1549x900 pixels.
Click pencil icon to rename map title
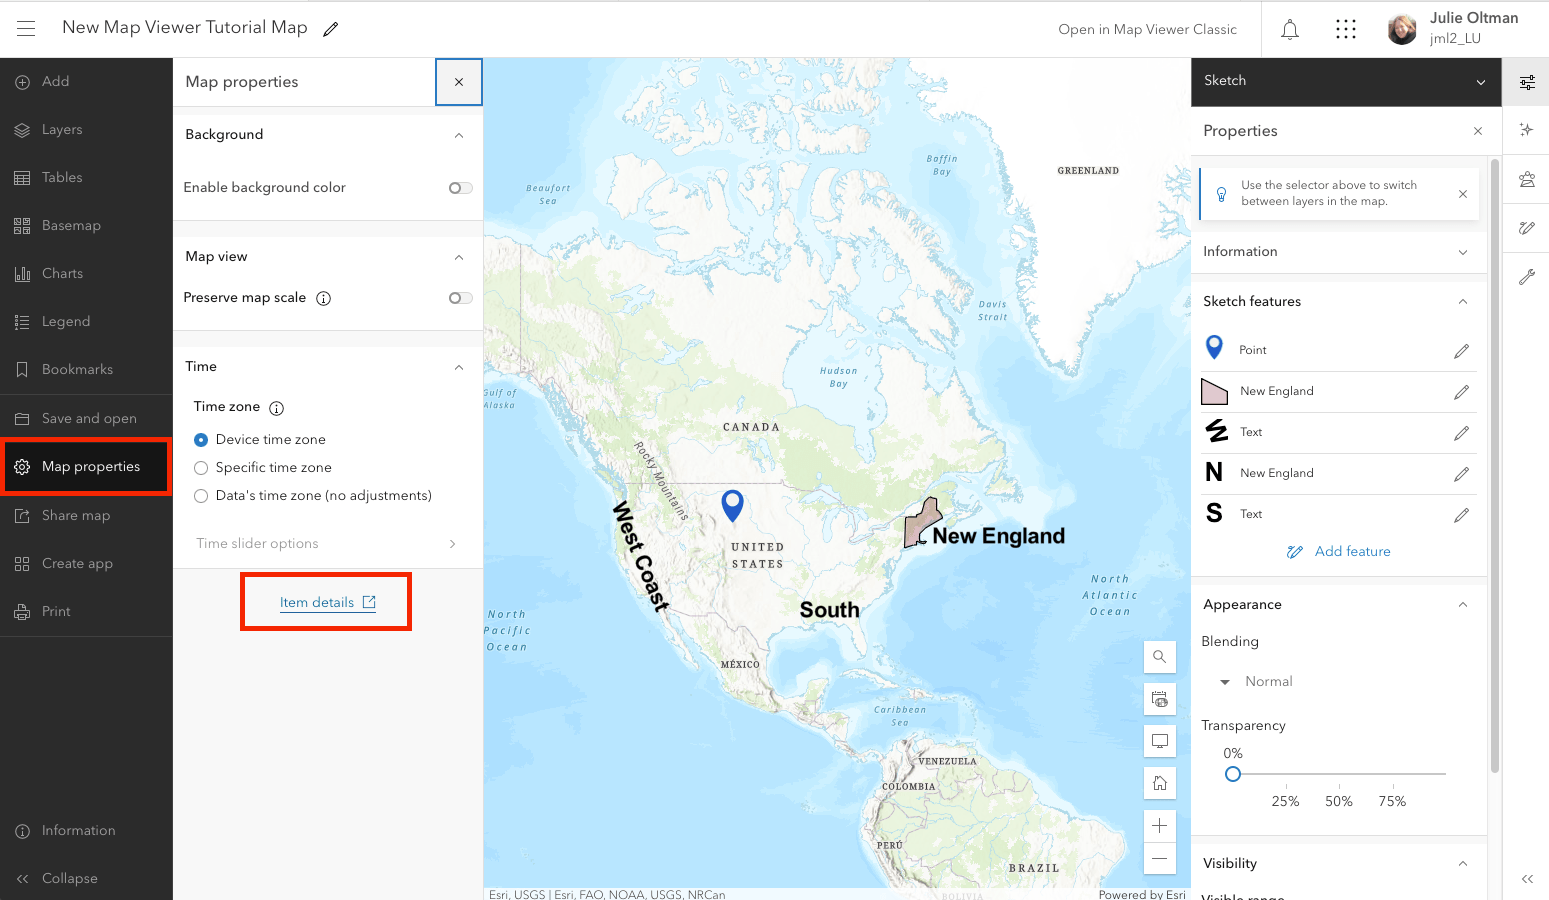(x=331, y=29)
